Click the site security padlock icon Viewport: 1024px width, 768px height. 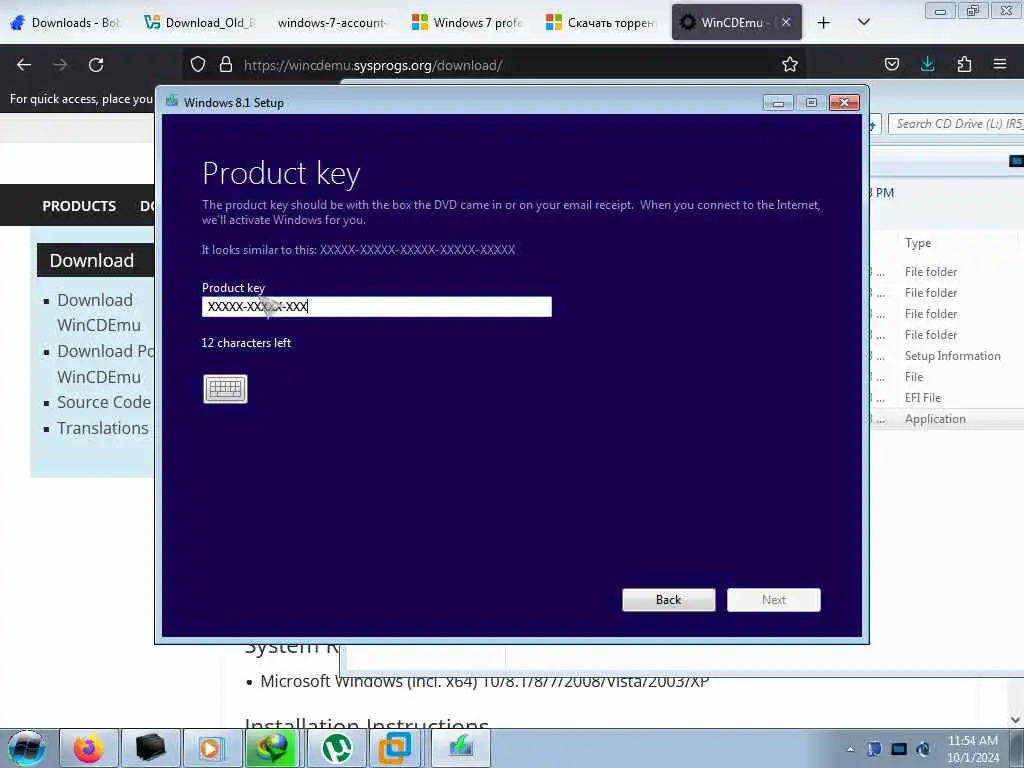click(x=226, y=65)
